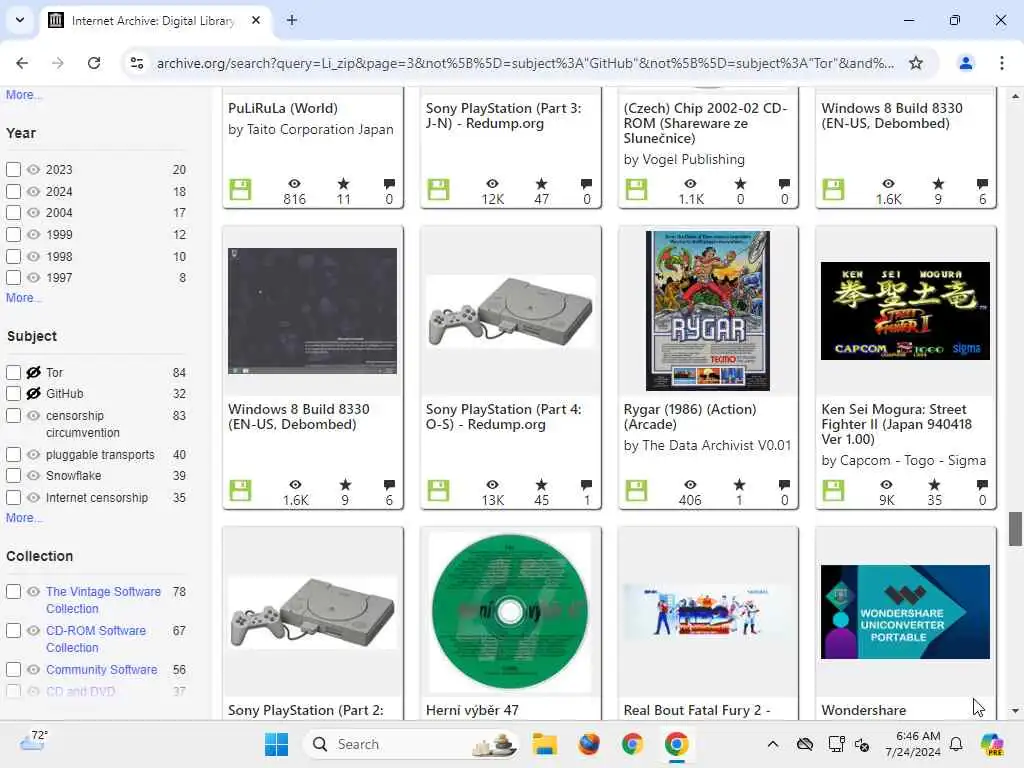This screenshot has height=768, width=1024.
Task: Open CD-ROM Software Collection link
Action: (96, 639)
